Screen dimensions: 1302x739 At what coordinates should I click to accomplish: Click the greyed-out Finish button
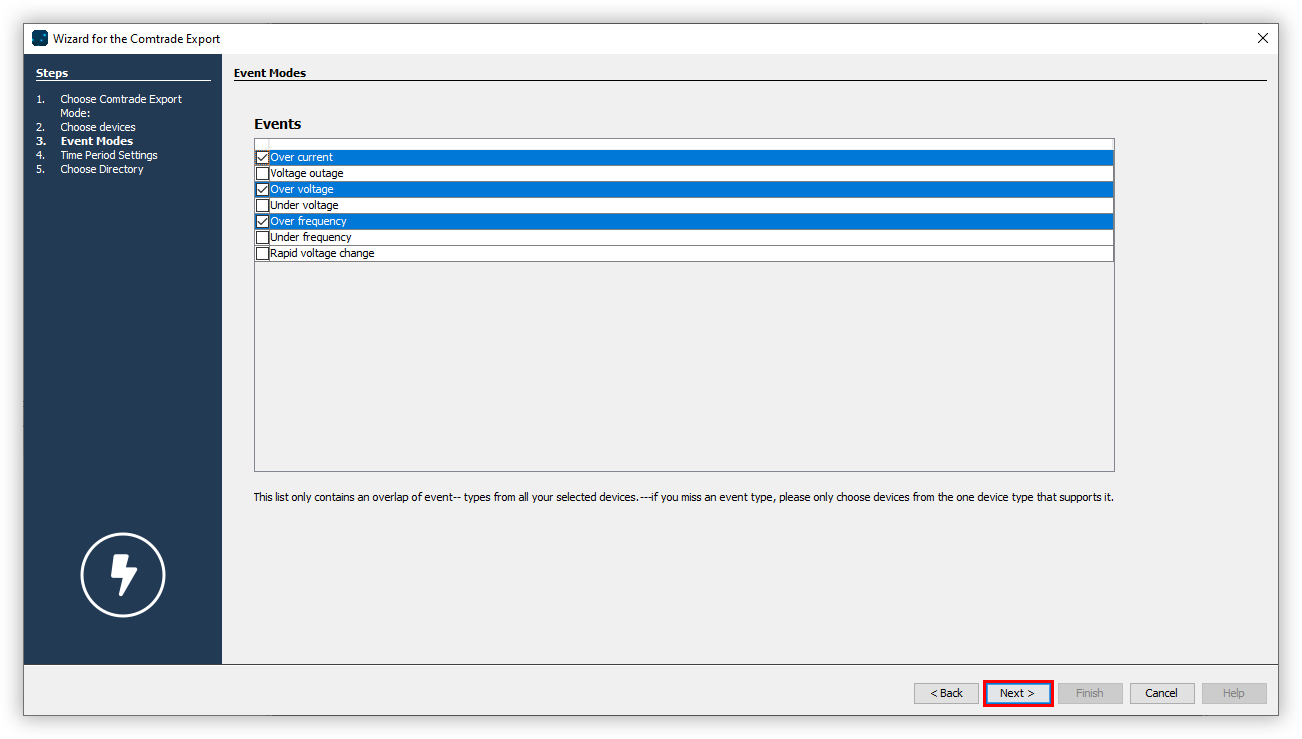tap(1089, 693)
